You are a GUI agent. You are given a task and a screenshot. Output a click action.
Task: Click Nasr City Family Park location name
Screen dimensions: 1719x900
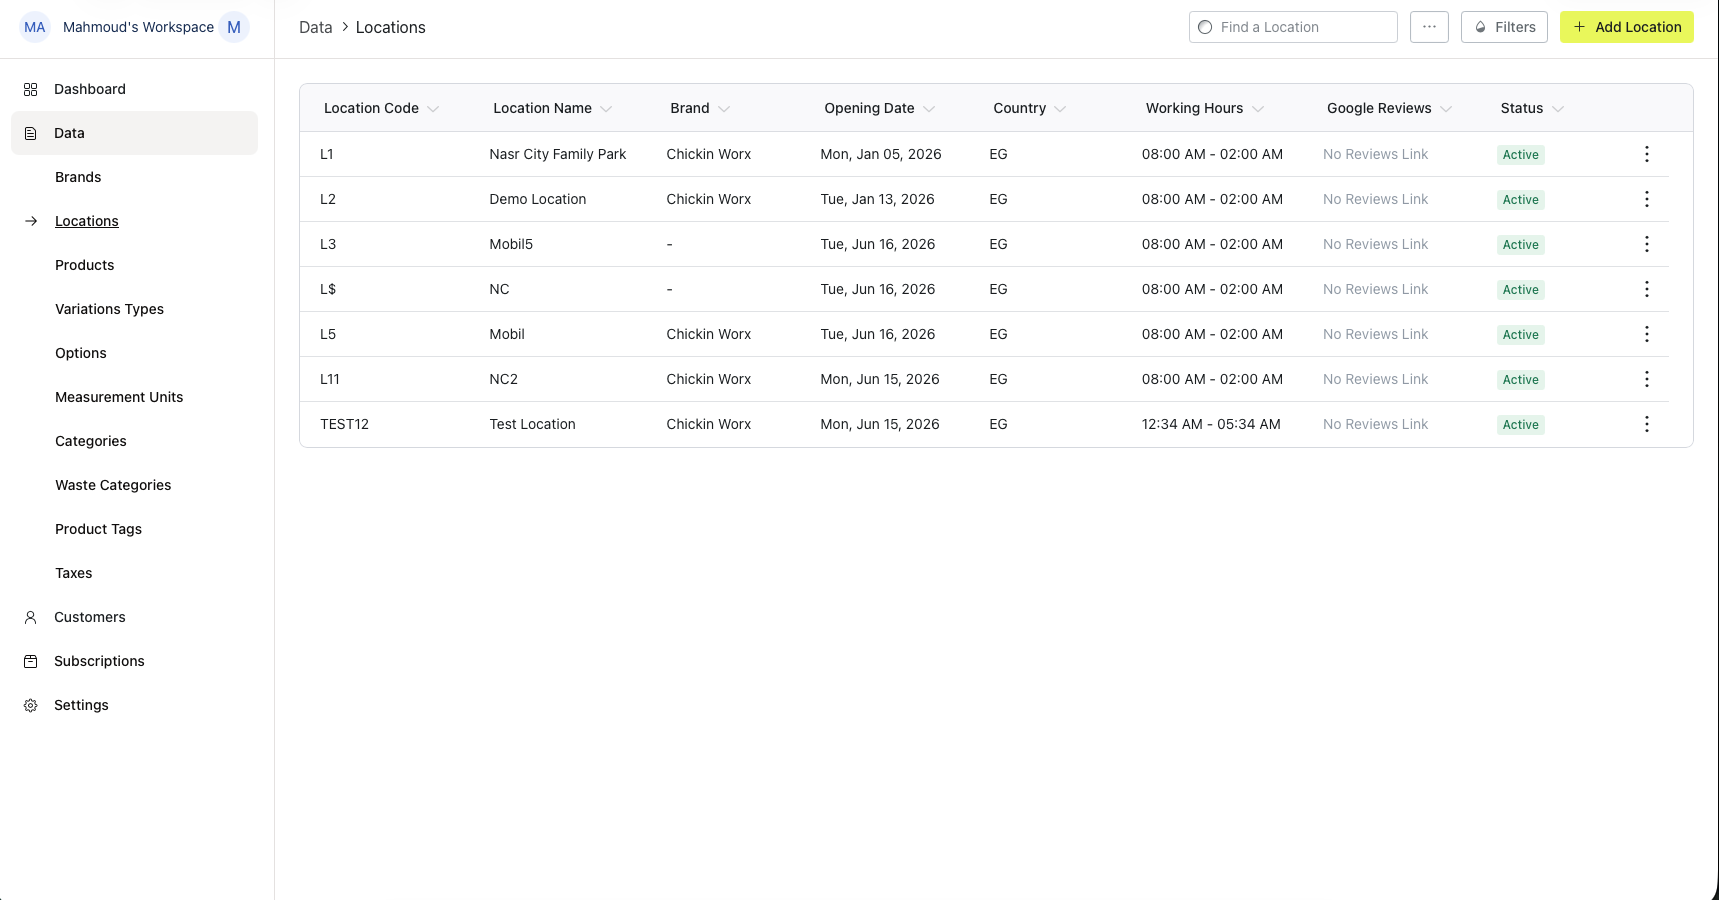pyautogui.click(x=558, y=154)
